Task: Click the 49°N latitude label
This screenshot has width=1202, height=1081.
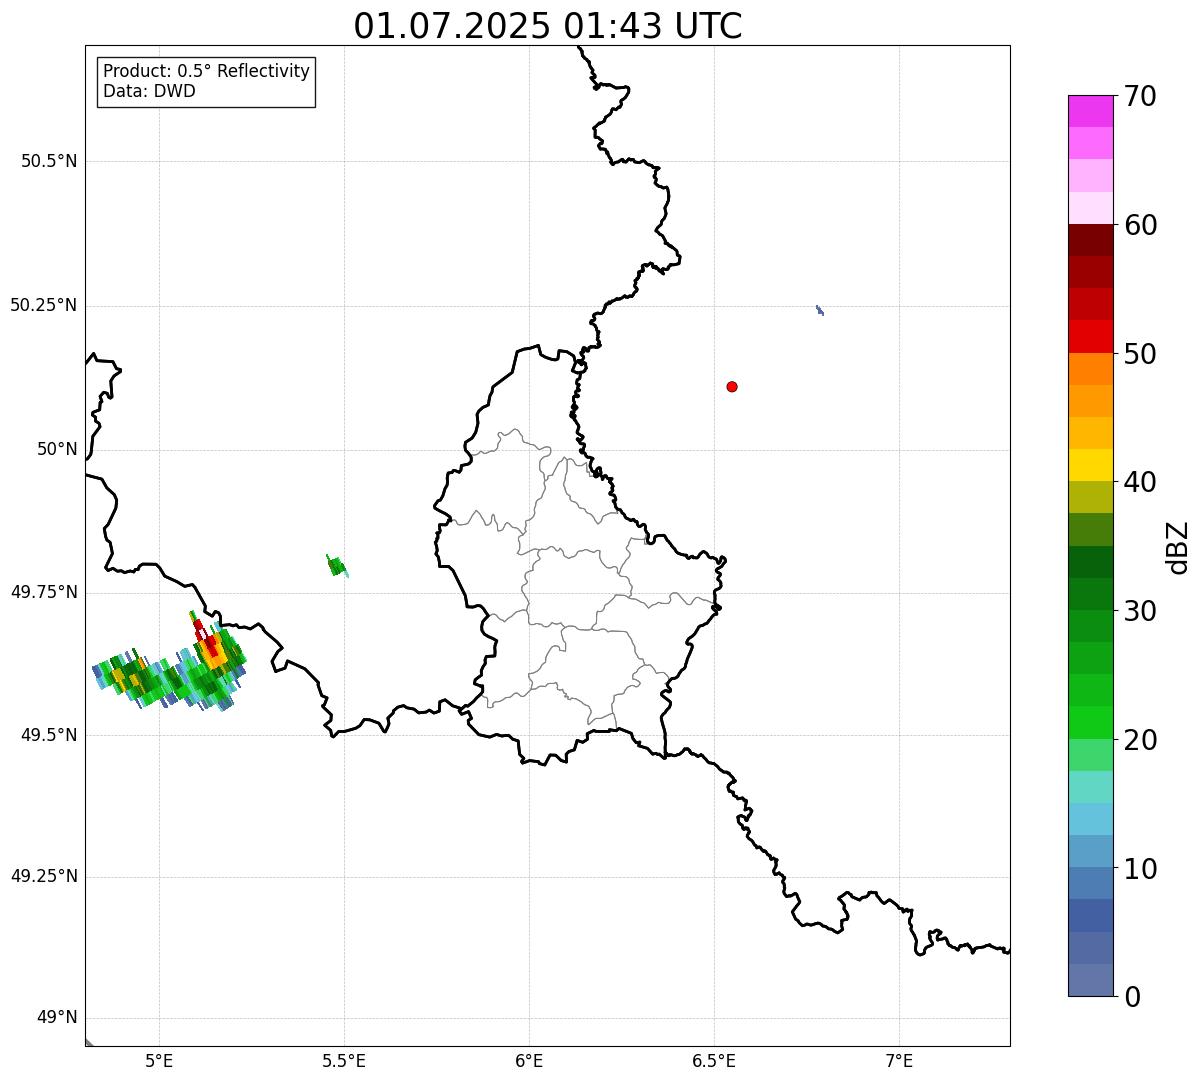Action: 57,1018
